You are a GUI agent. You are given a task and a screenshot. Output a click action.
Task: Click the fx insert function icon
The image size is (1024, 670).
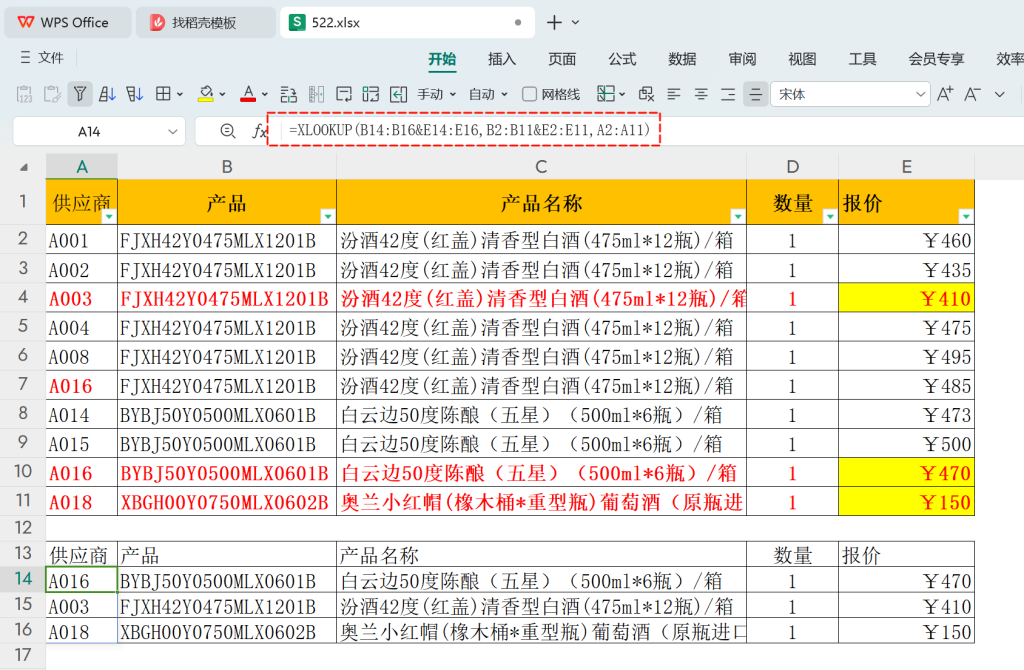coord(259,131)
